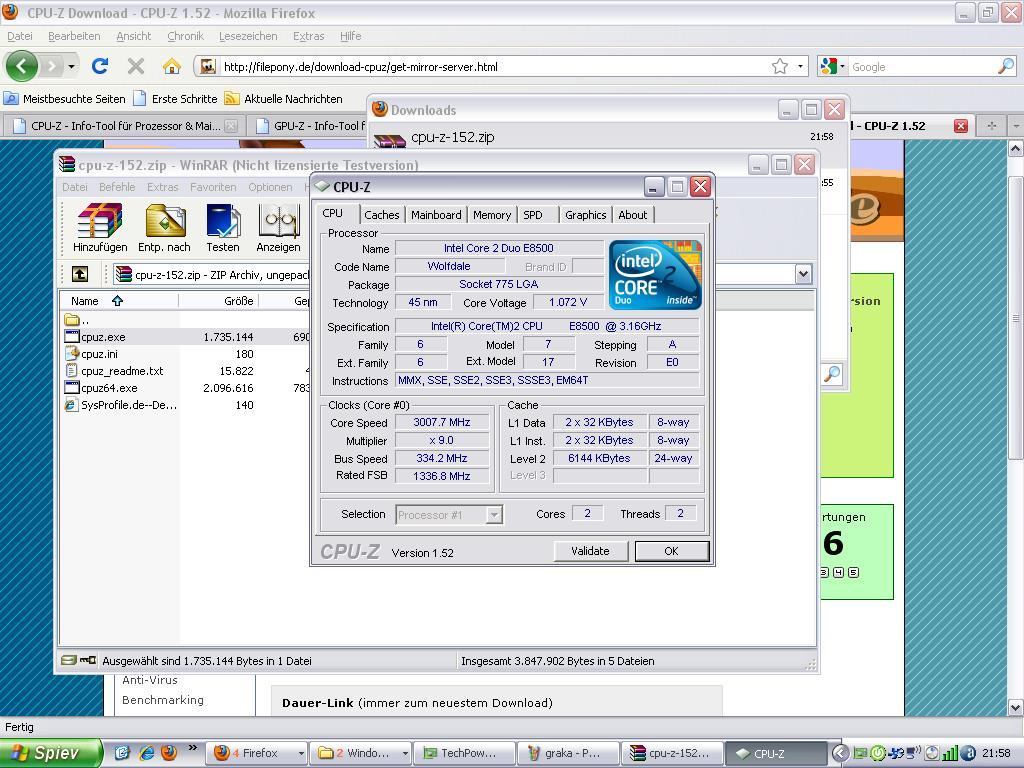The image size is (1024, 768).
Task: Click OK button in CPU-Z
Action: (x=671, y=551)
